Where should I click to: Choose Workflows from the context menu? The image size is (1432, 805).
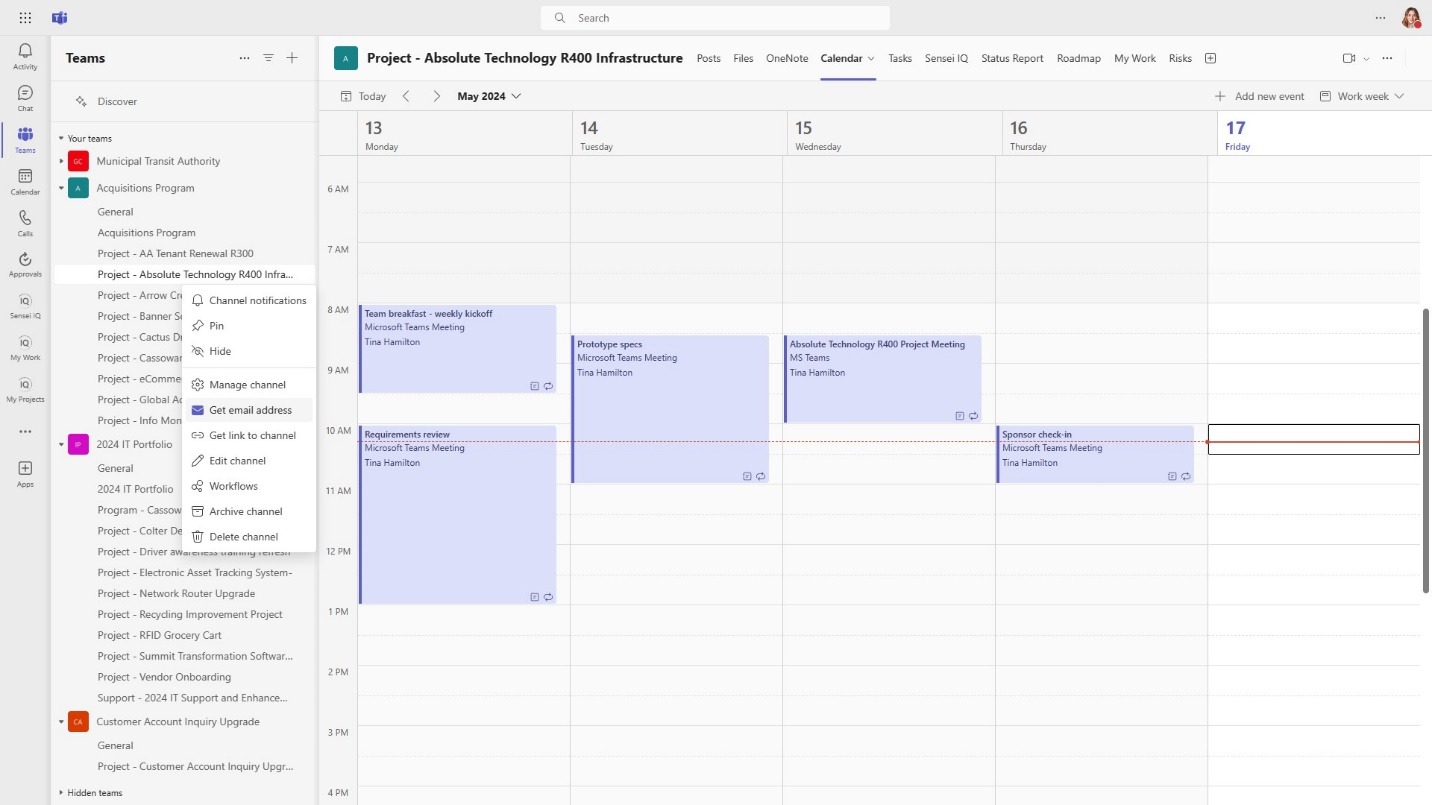pos(250,486)
